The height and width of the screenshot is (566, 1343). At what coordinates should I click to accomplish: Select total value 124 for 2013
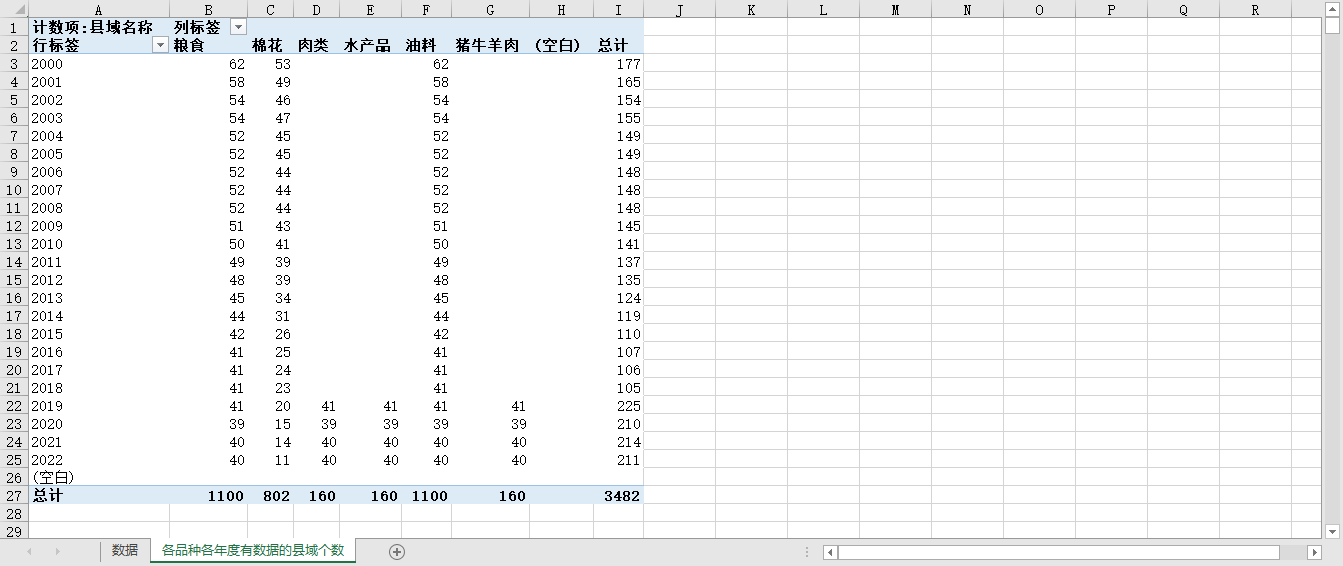point(618,297)
